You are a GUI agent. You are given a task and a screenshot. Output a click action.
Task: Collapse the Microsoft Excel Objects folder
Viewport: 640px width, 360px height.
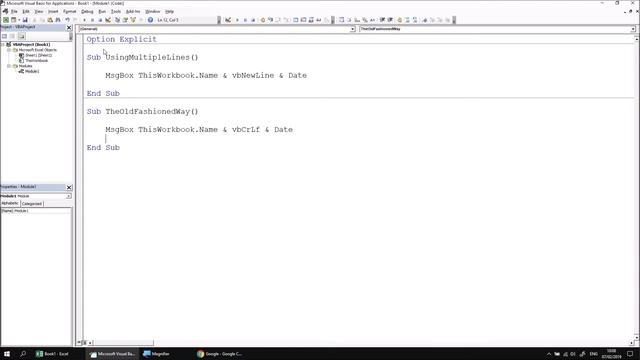pos(9,50)
